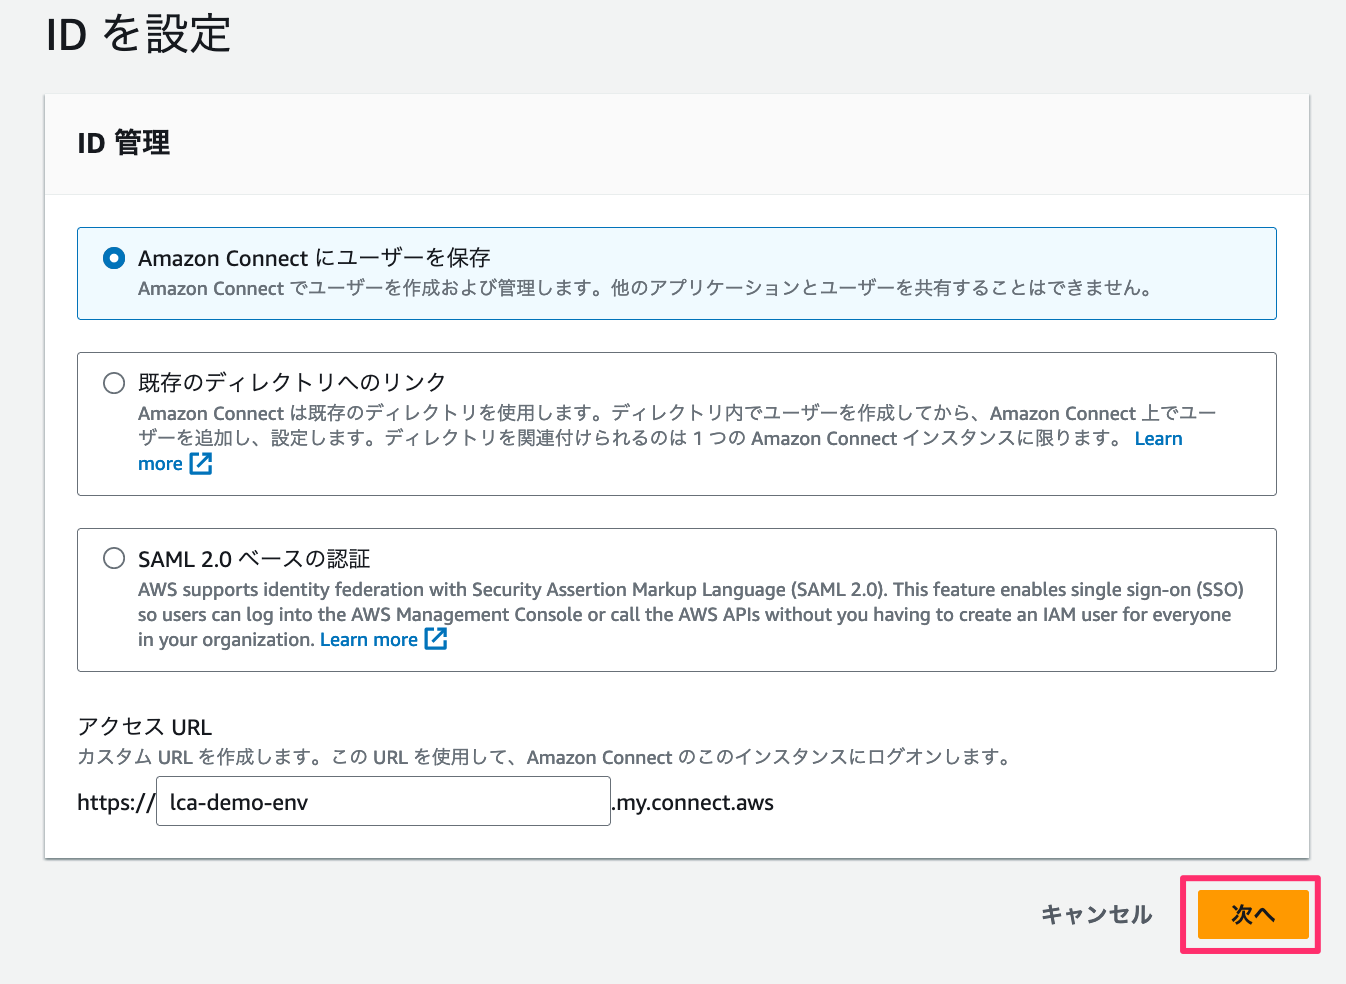This screenshot has width=1346, height=984.
Task: Proceed with the orange 次へ button
Action: pyautogui.click(x=1253, y=914)
